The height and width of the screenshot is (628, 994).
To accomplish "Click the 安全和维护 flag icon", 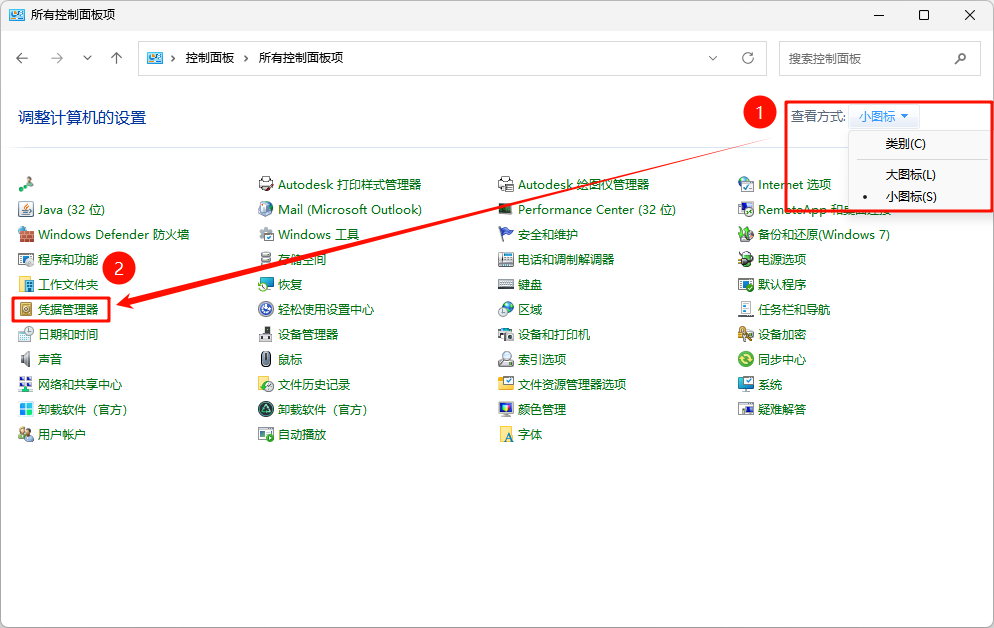I will 506,235.
